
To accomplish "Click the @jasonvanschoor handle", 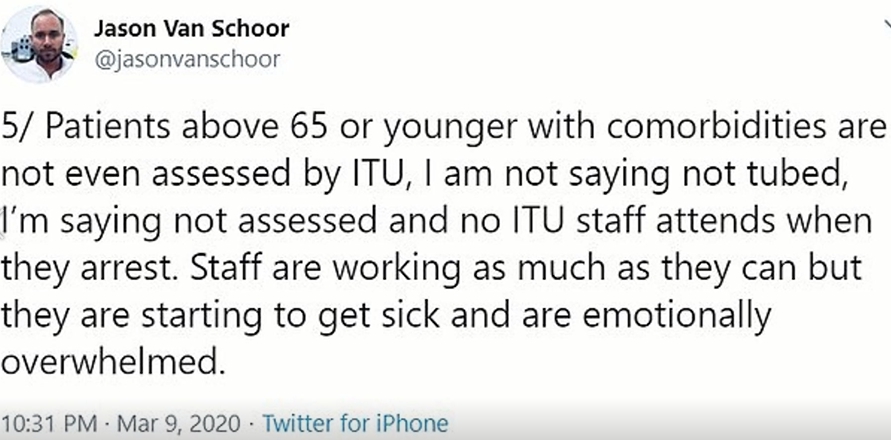I will 187,59.
